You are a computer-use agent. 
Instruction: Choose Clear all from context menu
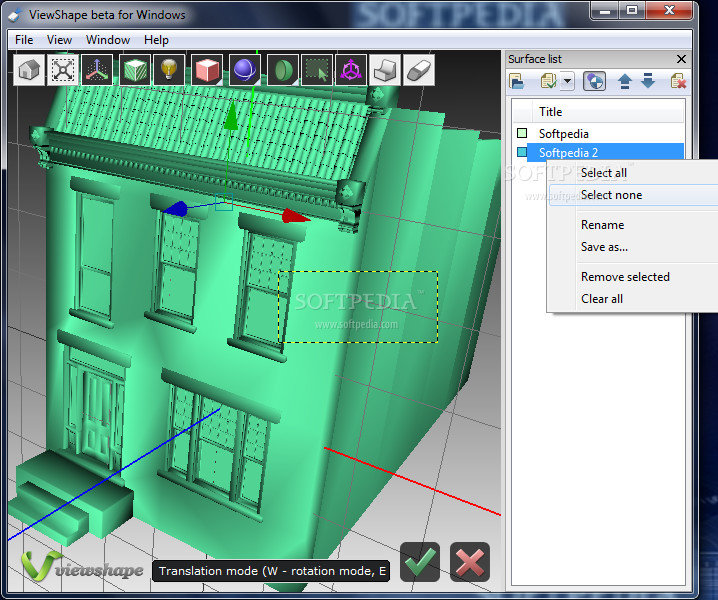tap(633, 299)
